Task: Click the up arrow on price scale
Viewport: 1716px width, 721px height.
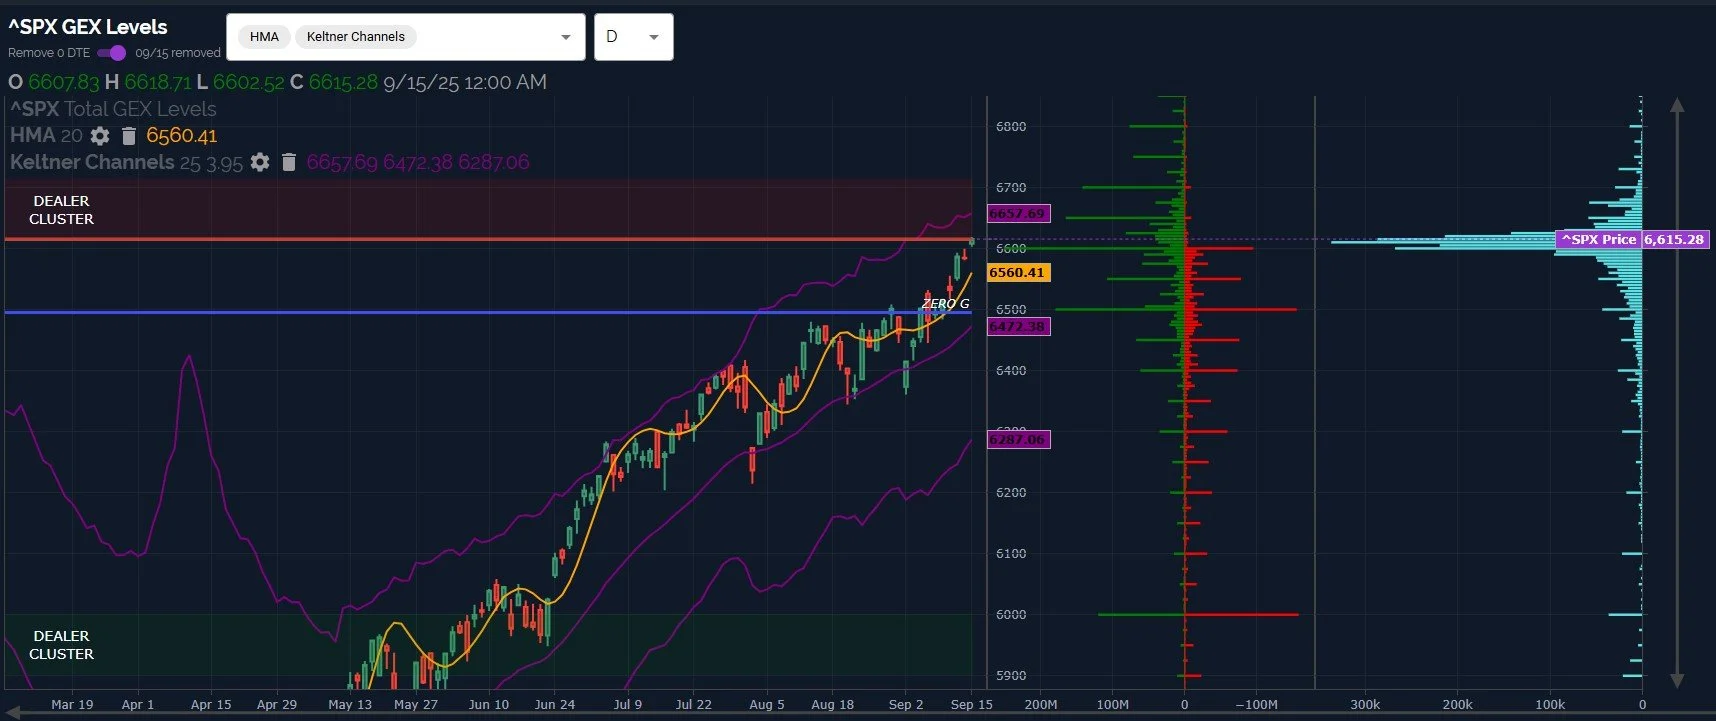Action: click(1677, 105)
